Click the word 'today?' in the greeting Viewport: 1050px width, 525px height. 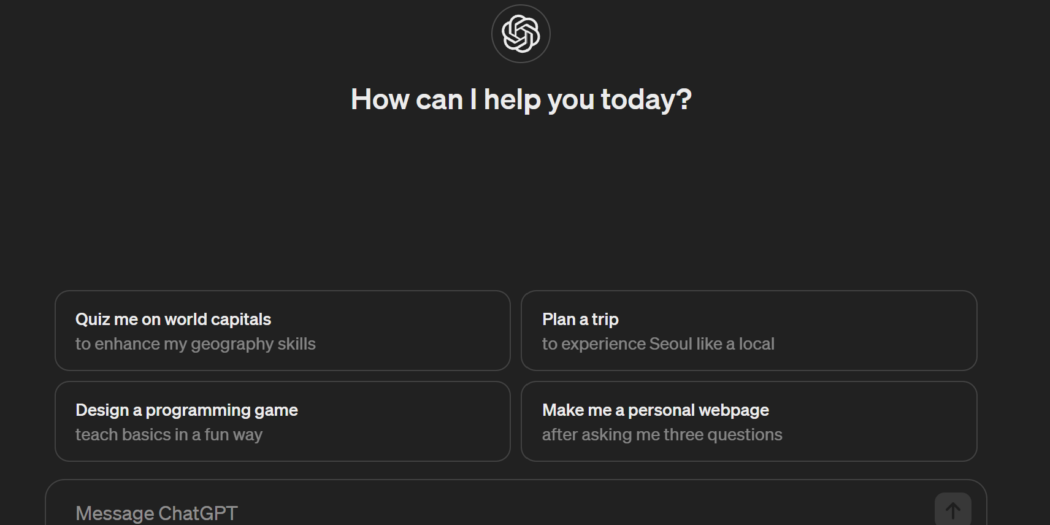(x=646, y=100)
